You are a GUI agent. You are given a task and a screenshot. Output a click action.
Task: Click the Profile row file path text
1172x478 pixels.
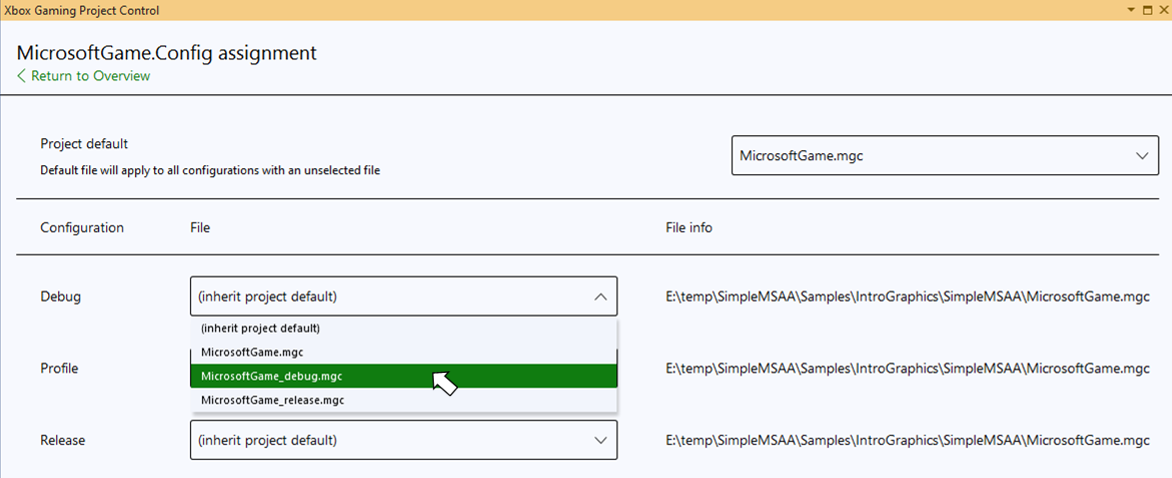907,368
